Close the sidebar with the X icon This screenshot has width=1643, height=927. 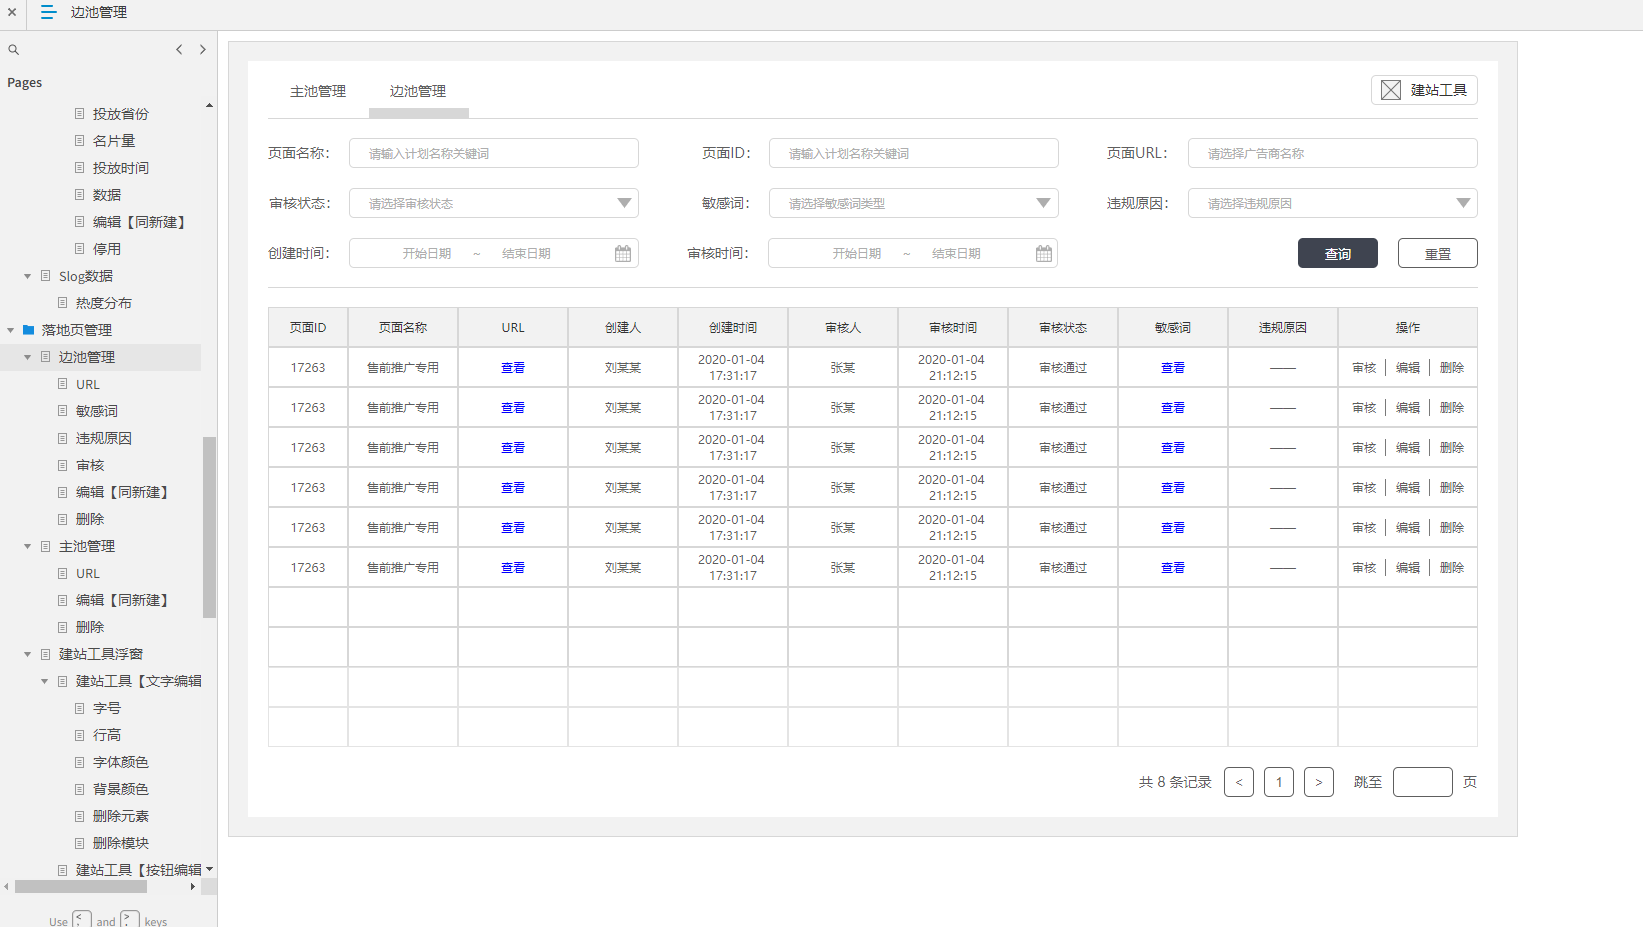tap(12, 12)
